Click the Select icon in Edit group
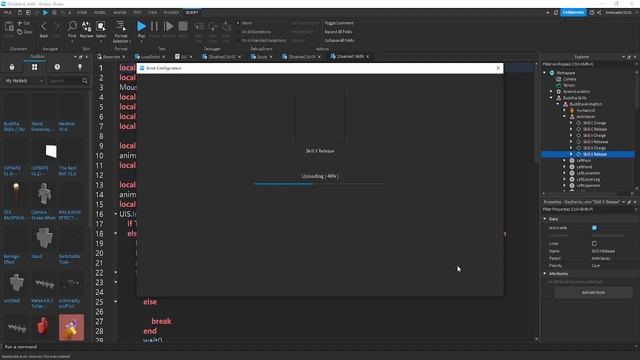This screenshot has height=360, width=640. (101, 27)
